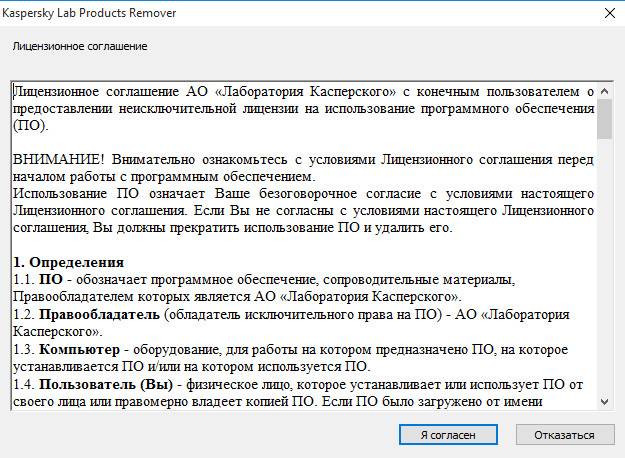Click the scrollbar up arrow in license text
The width and height of the screenshot is (625, 458).
click(x=604, y=91)
